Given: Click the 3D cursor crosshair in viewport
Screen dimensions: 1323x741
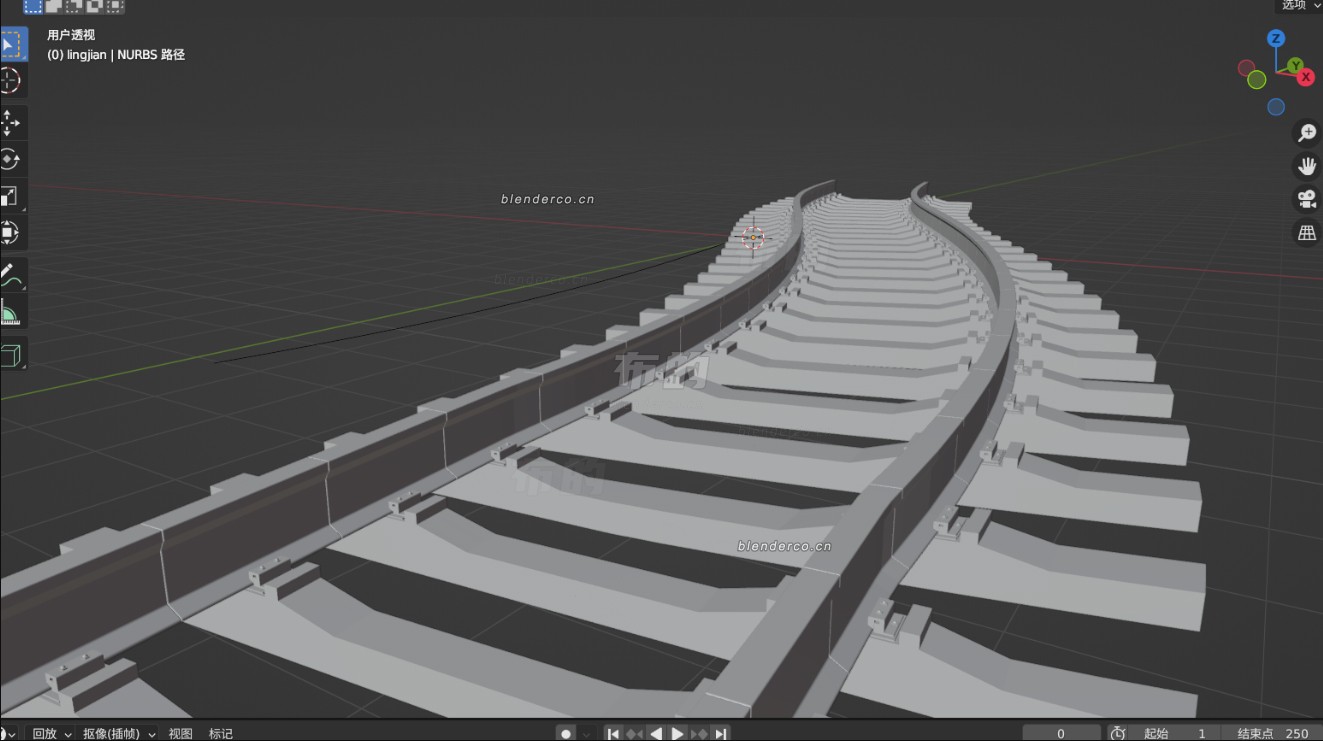Looking at the screenshot, I should [x=753, y=238].
